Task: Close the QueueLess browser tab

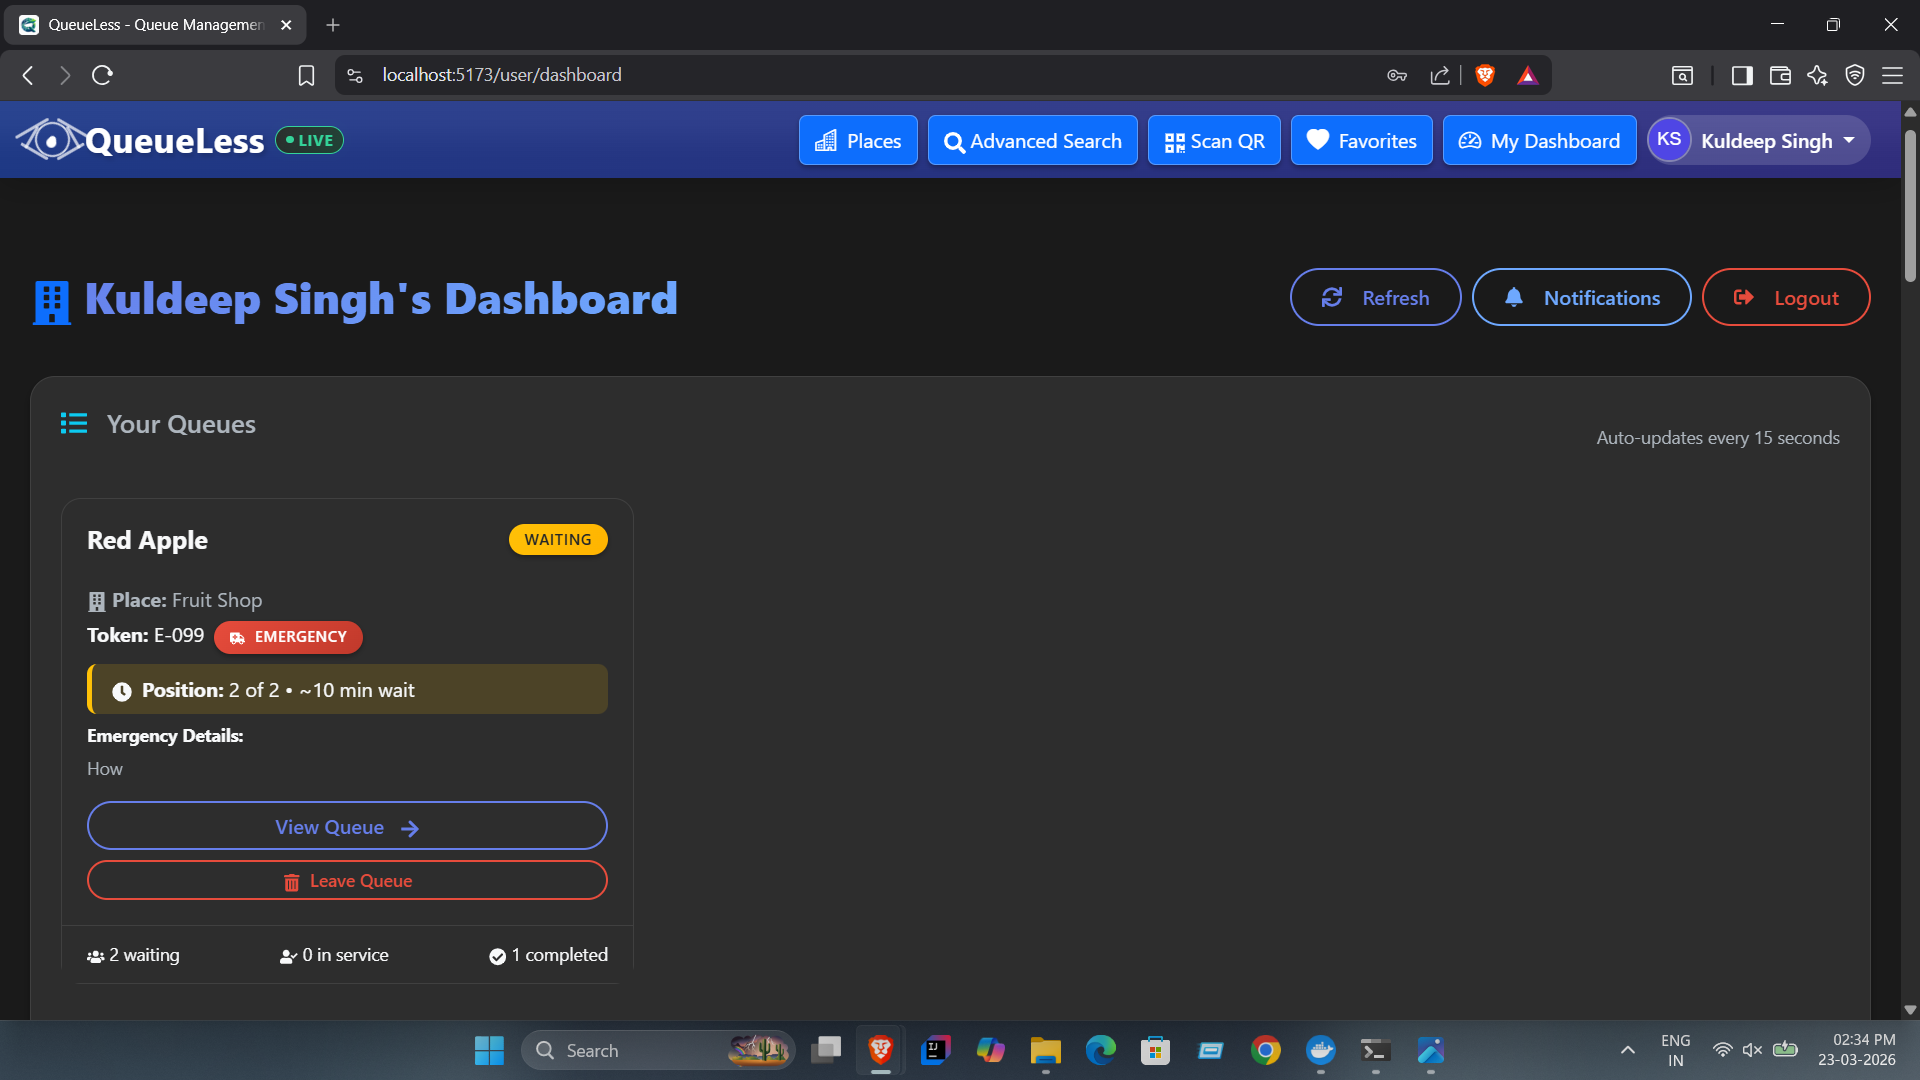Action: coord(286,25)
